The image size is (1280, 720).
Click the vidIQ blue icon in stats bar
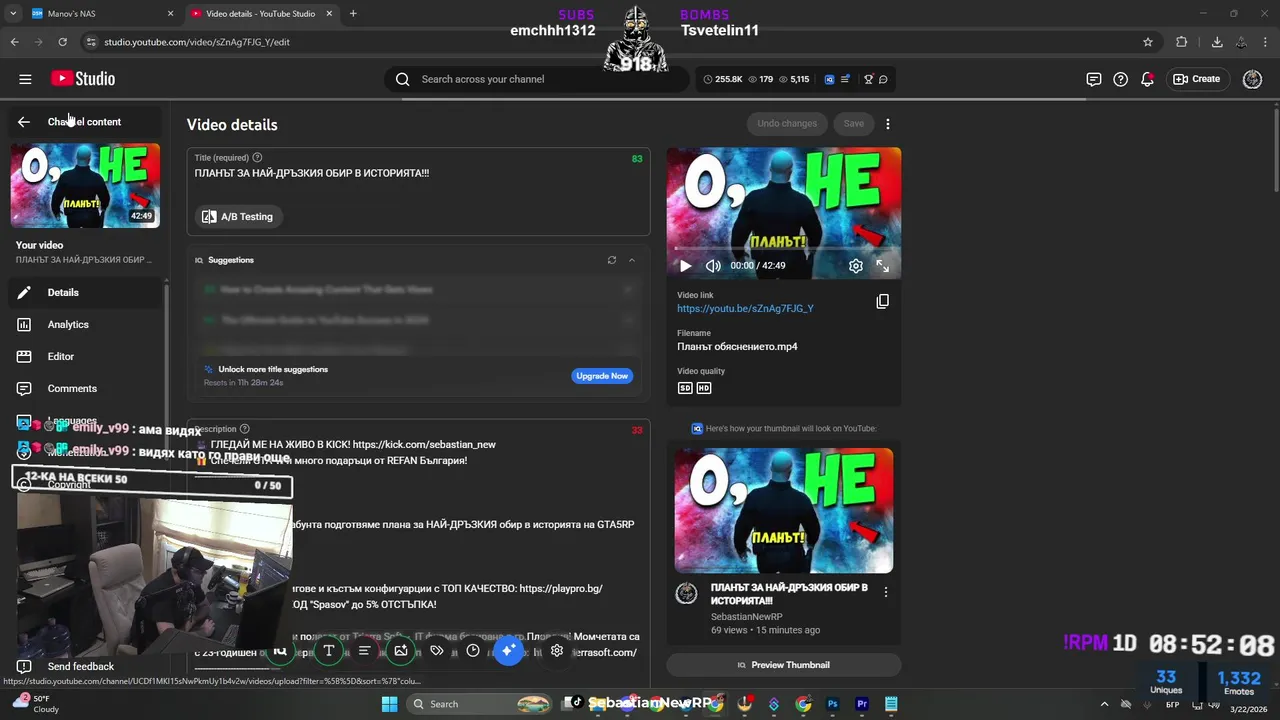[x=829, y=79]
